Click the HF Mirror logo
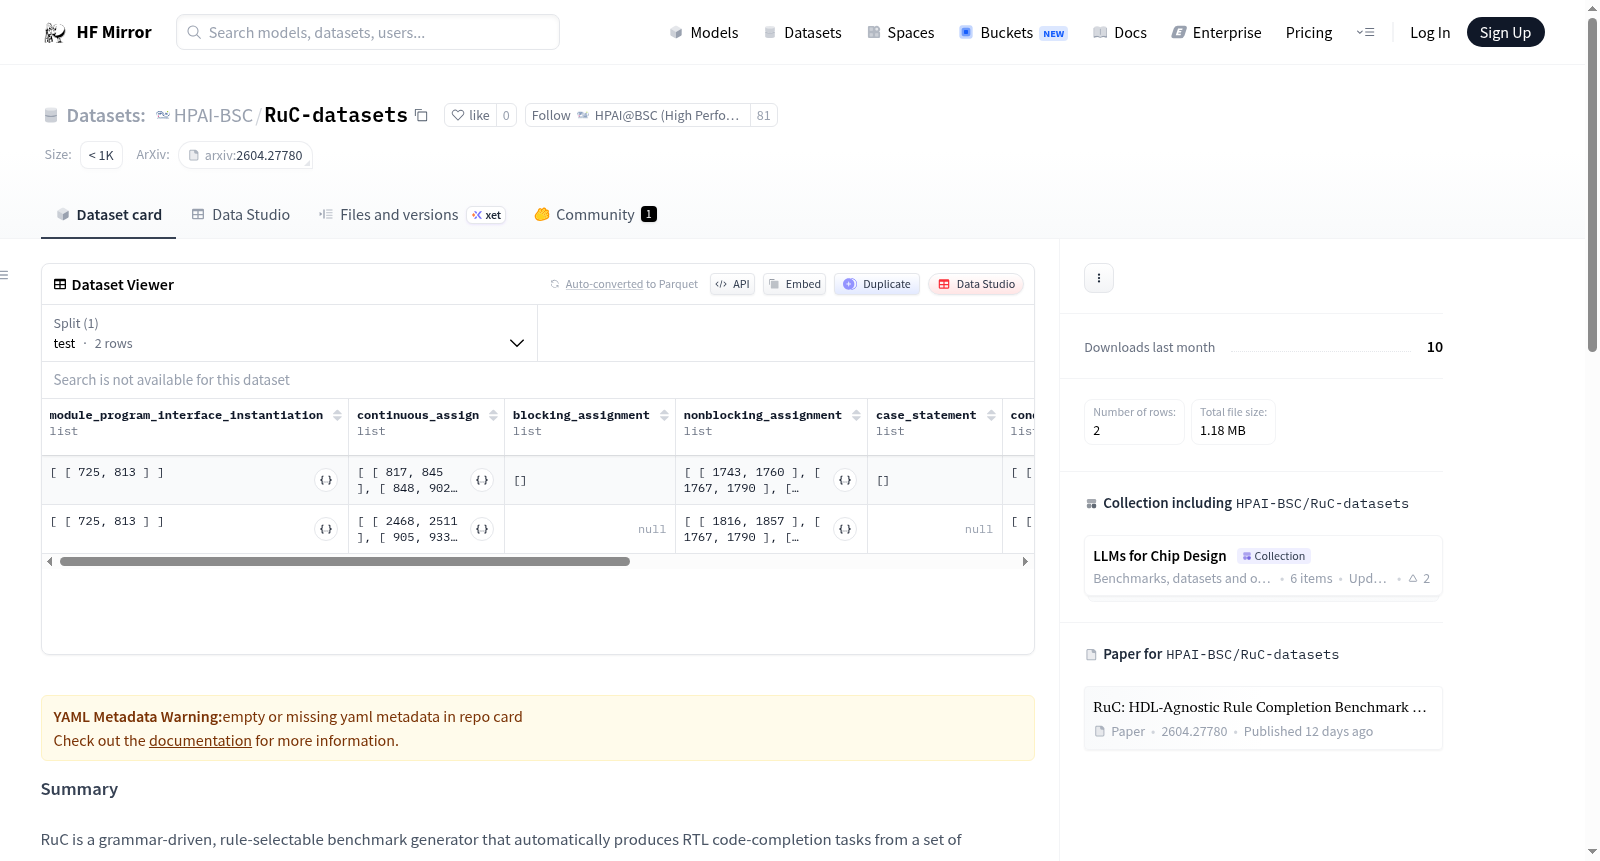 (98, 32)
